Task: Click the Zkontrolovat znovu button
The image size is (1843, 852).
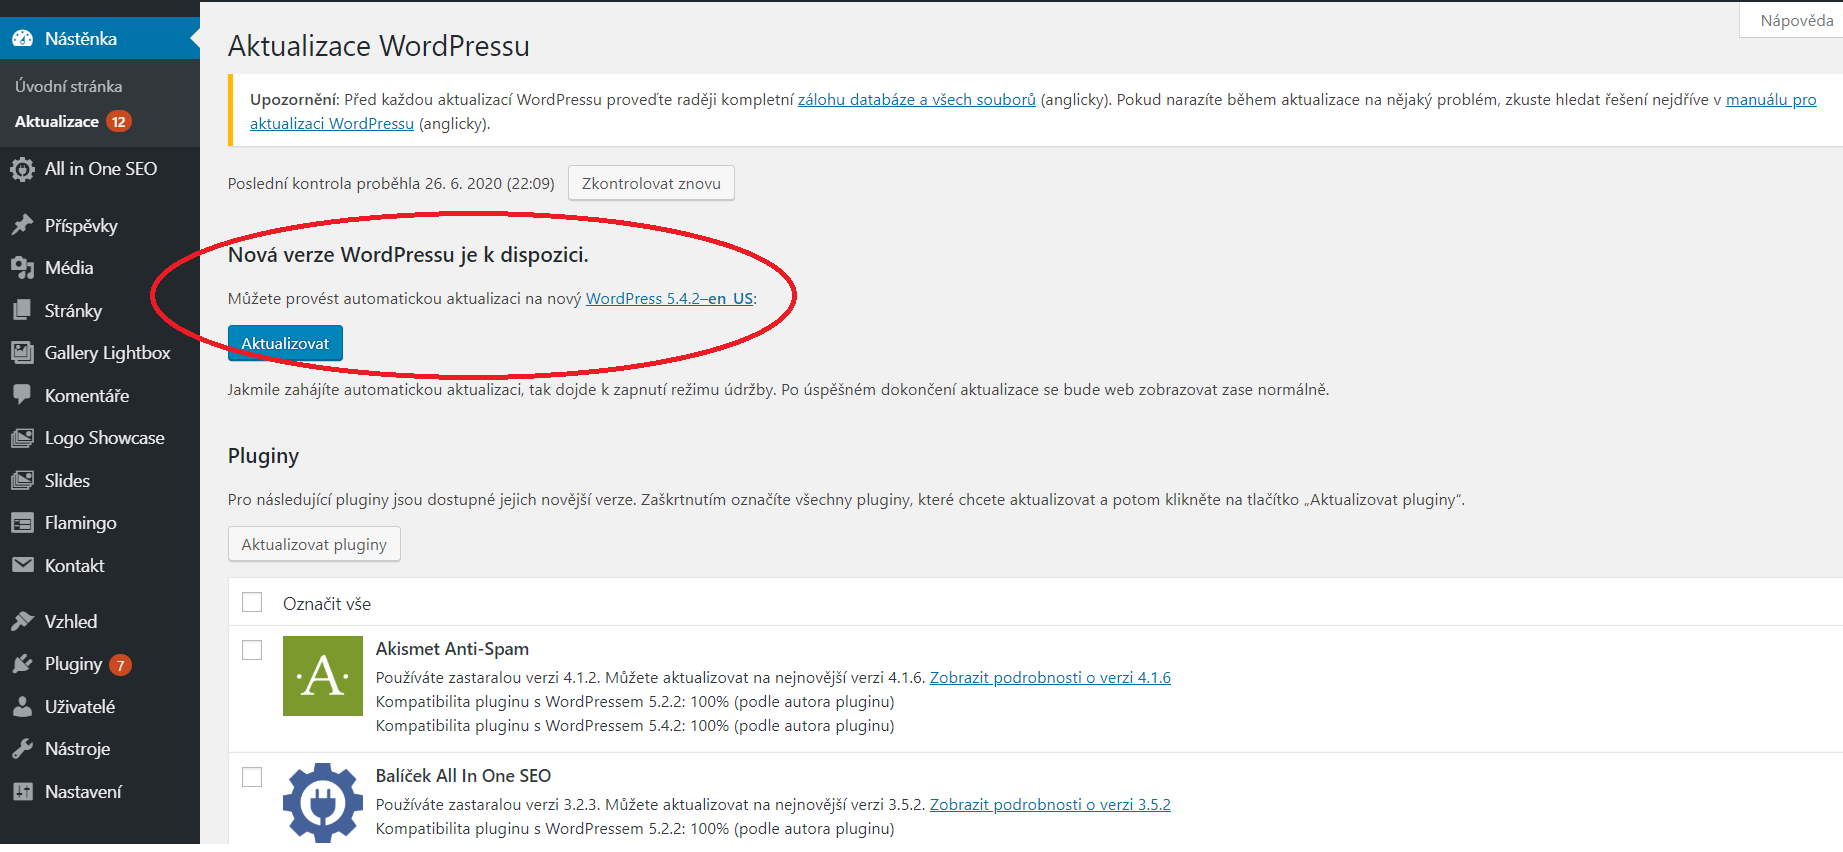Action: [x=651, y=183]
